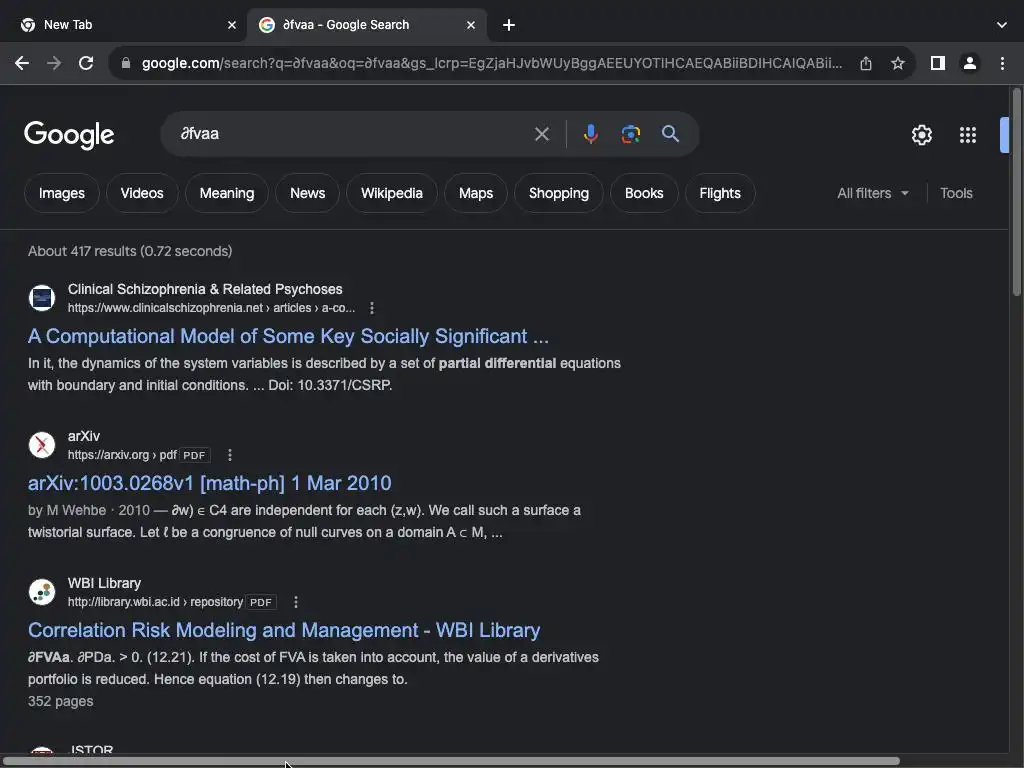
Task: Filter results by Videos
Action: [142, 193]
